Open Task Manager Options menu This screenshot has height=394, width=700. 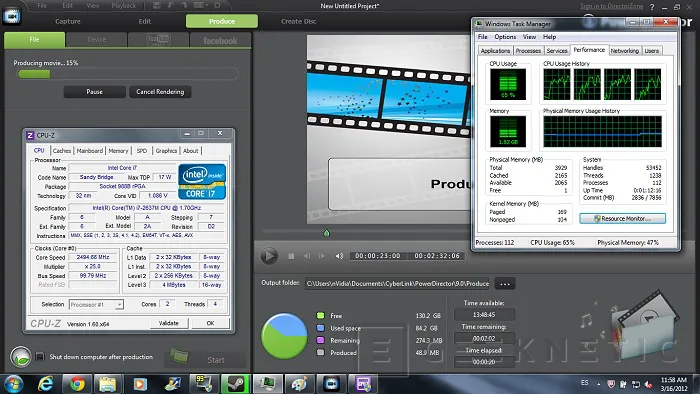click(505, 37)
